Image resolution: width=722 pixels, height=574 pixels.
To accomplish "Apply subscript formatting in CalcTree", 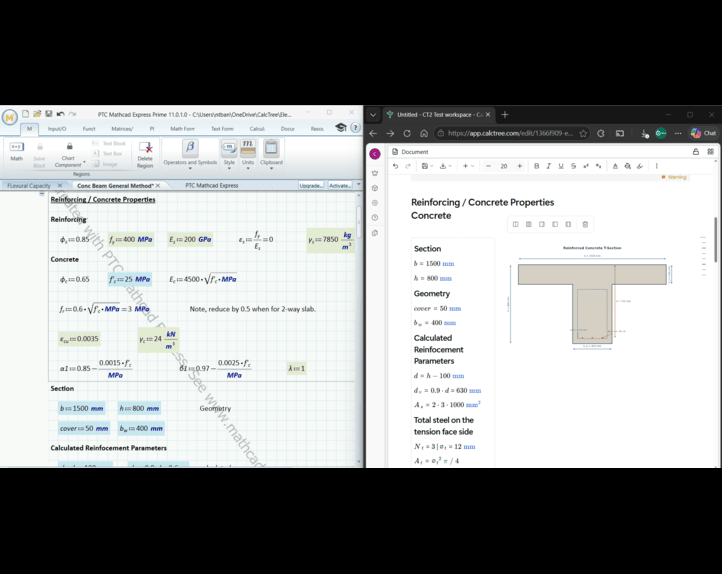I will tap(598, 166).
